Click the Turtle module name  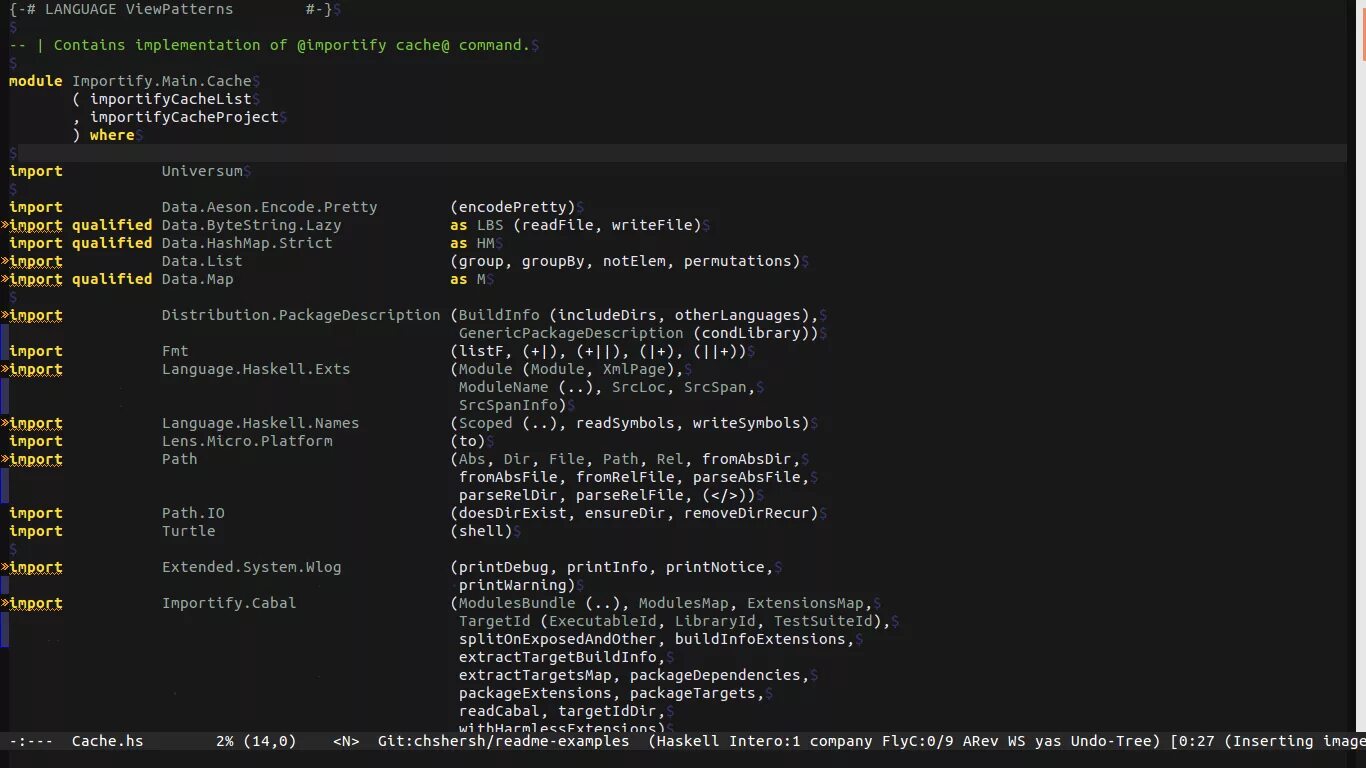click(x=189, y=531)
